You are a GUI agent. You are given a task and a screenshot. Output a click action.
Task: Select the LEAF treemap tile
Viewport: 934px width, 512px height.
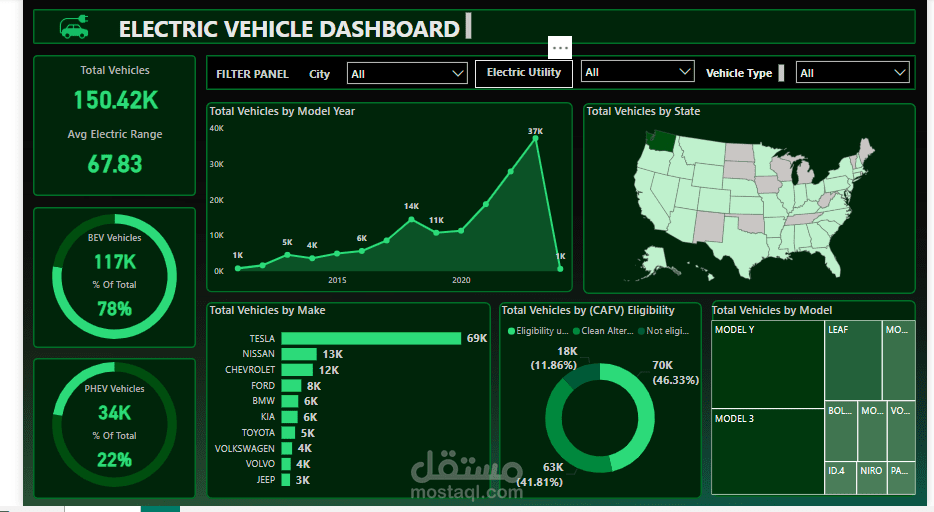pyautogui.click(x=853, y=361)
